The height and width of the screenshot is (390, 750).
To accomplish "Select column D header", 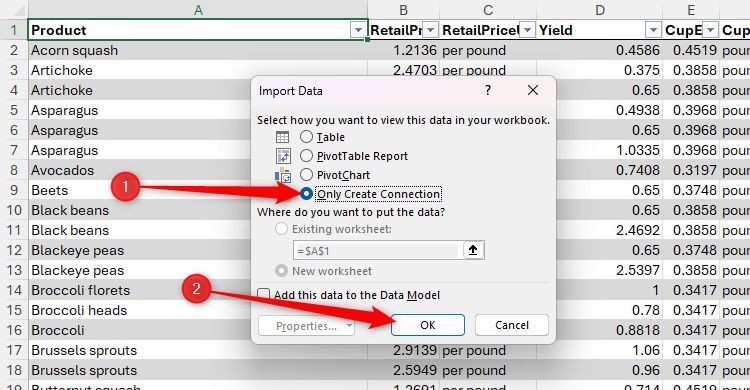I will (599, 10).
